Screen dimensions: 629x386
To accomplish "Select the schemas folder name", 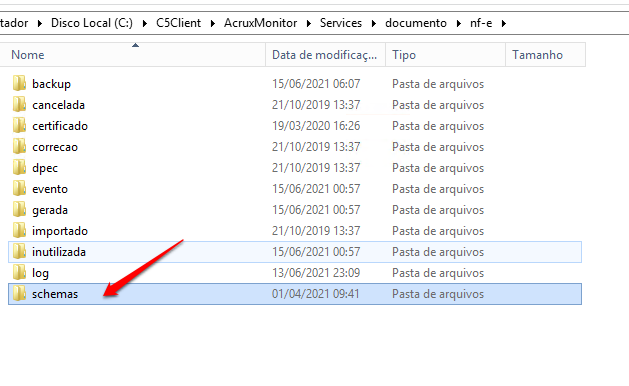I will [55, 294].
